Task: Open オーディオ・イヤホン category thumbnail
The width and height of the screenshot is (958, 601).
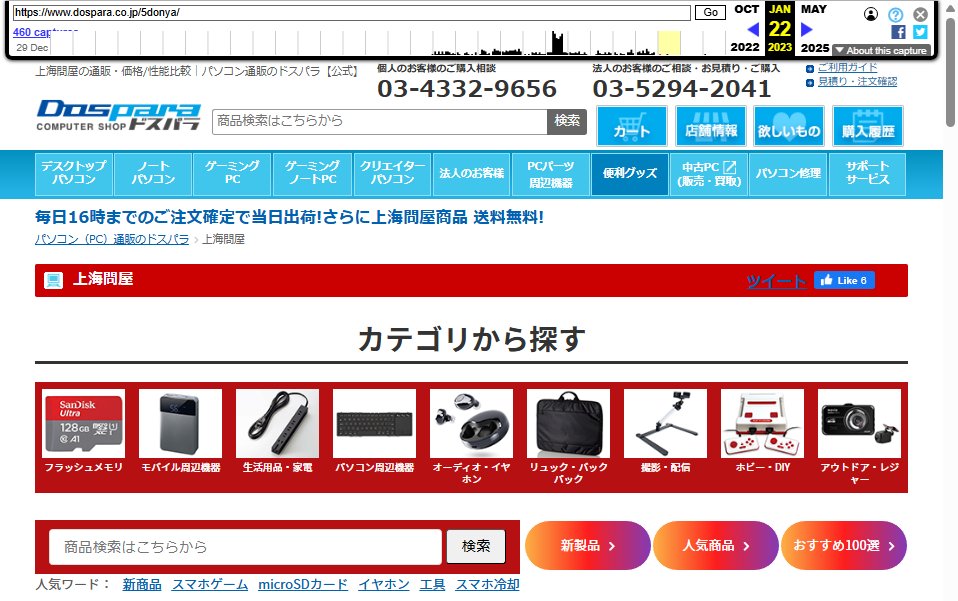Action: coord(471,423)
